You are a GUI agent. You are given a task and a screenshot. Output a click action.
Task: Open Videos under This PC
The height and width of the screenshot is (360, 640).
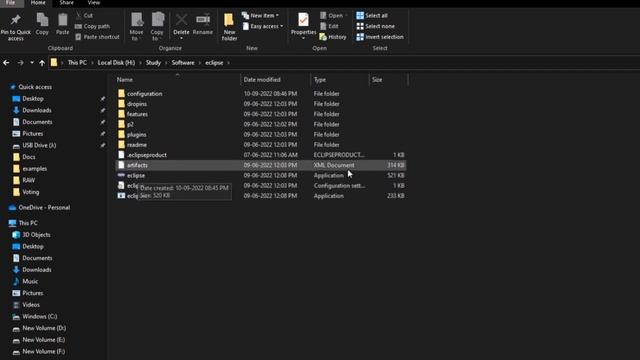[31, 304]
